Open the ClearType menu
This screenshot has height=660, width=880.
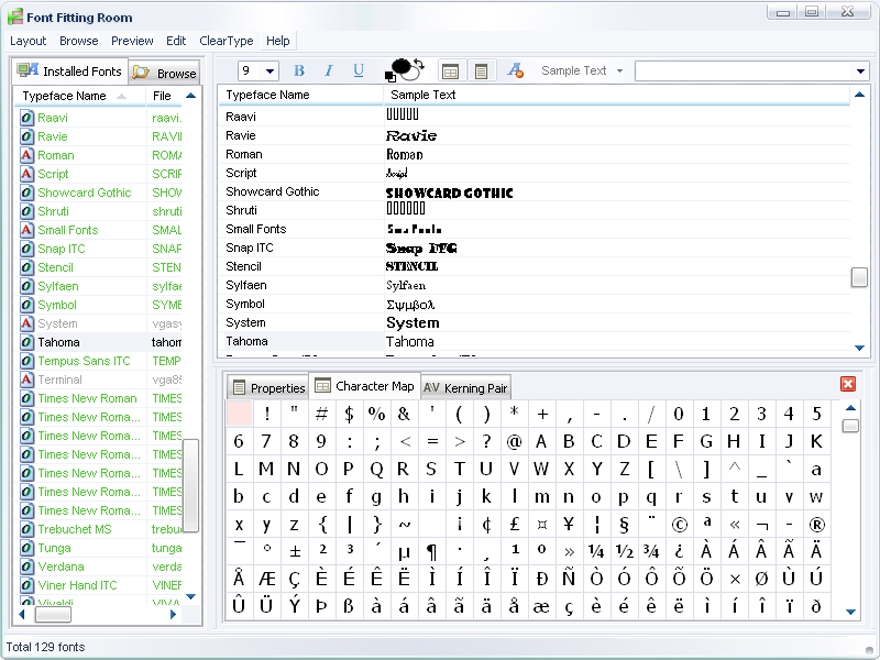tap(226, 41)
